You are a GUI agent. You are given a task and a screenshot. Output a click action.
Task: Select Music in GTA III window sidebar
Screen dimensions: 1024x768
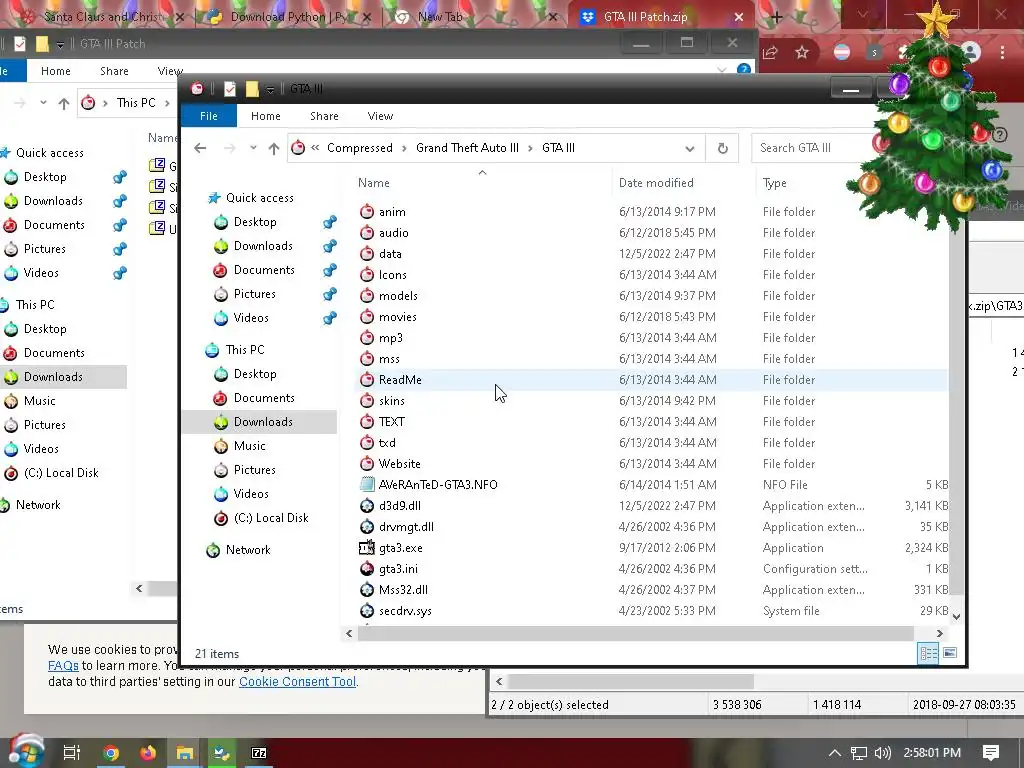(249, 445)
